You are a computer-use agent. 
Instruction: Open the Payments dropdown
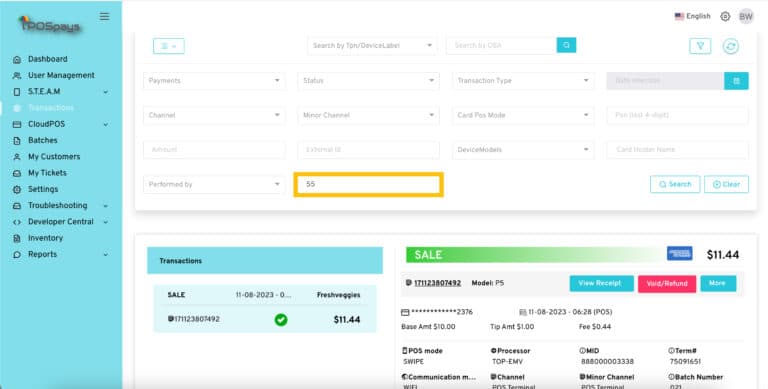[x=214, y=81]
